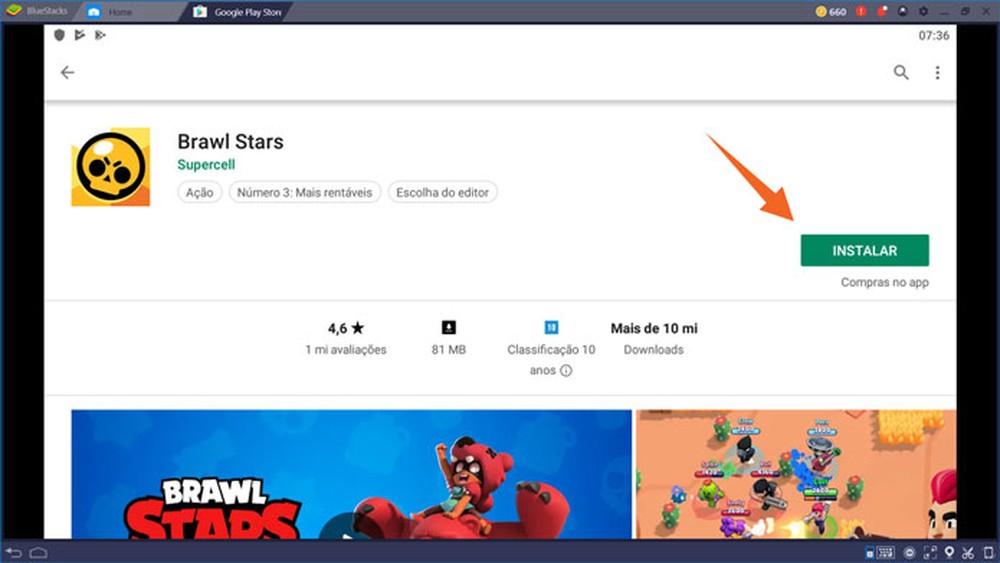Click the rotate device phone icon
This screenshot has height=563, width=1000.
pyautogui.click(x=989, y=552)
